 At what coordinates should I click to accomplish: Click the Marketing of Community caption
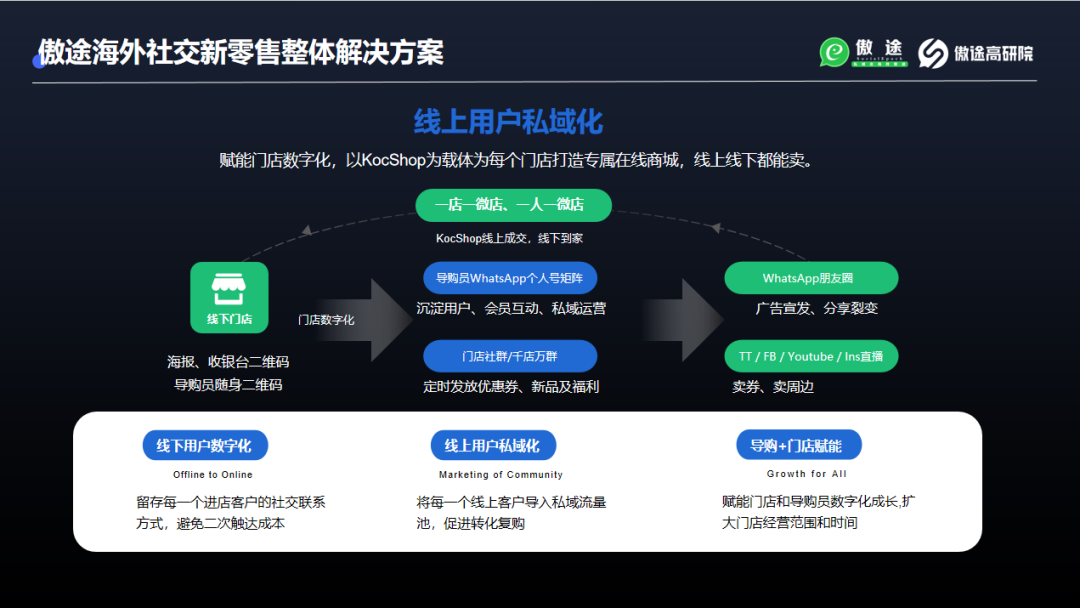501,474
